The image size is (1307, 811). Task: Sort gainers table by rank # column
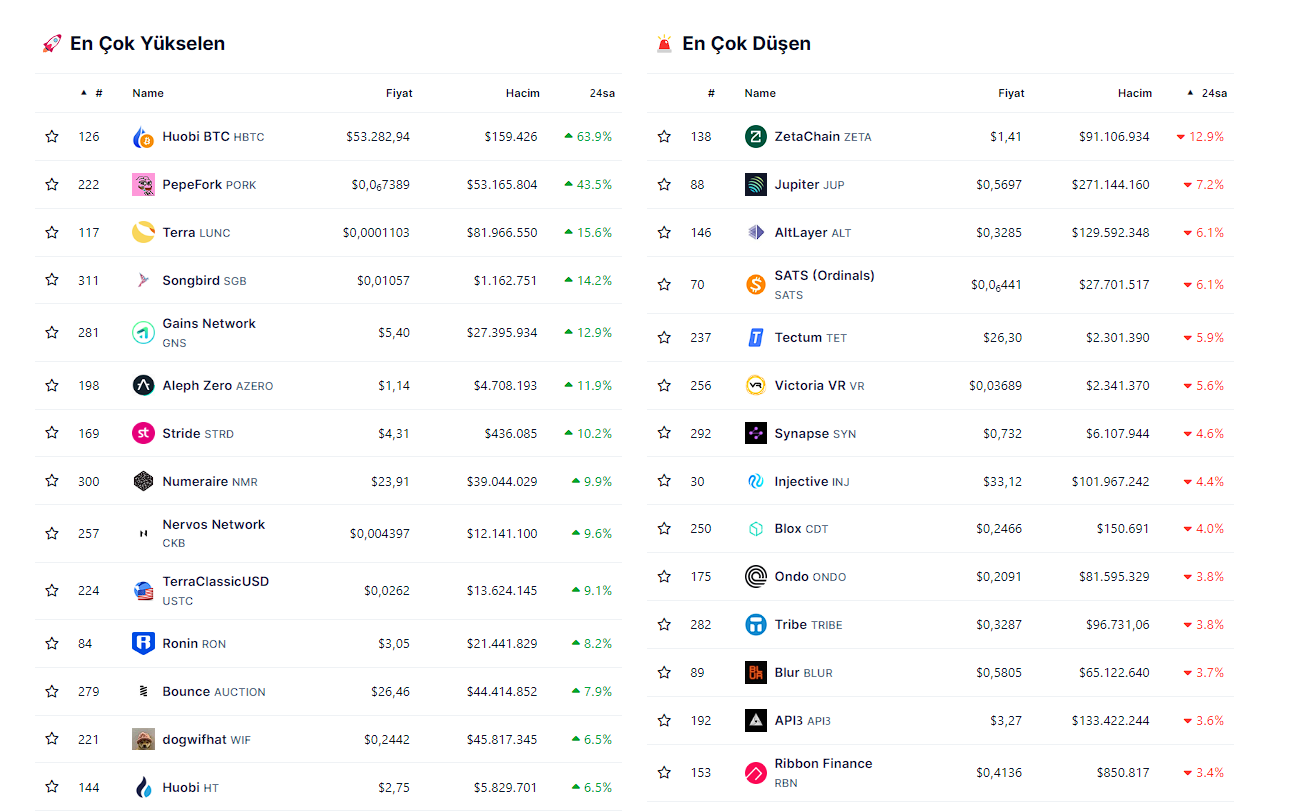(98, 93)
